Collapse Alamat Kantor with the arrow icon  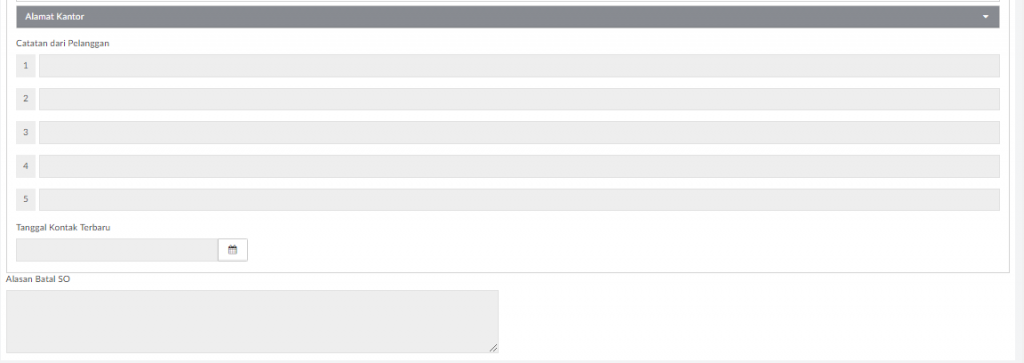985,17
